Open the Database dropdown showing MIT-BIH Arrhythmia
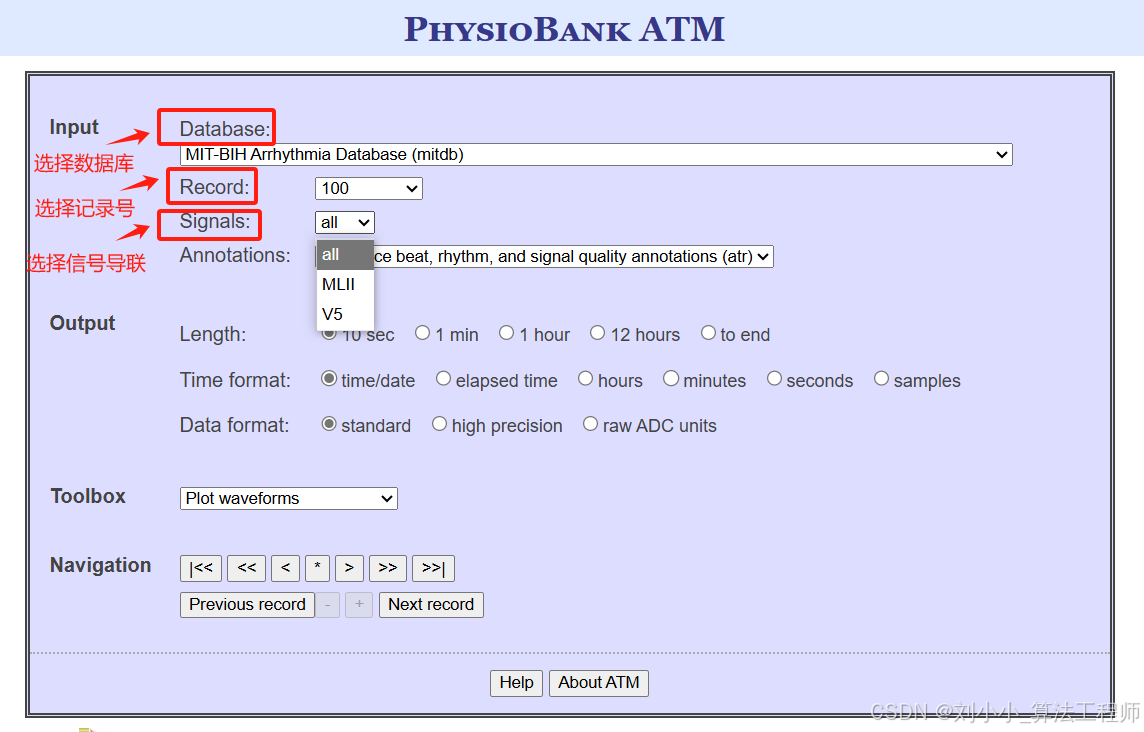Screen dimensions: 1144x732 (595, 155)
